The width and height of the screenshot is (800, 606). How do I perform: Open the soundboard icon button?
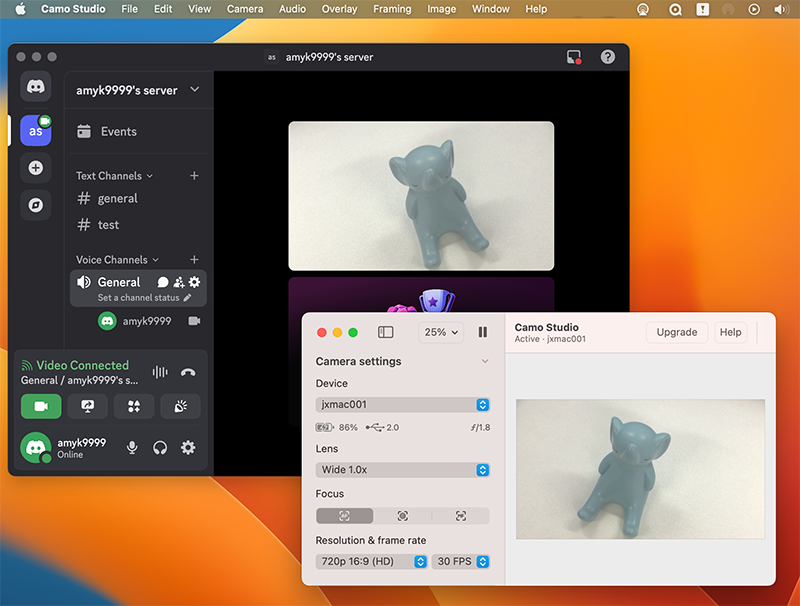click(x=181, y=407)
